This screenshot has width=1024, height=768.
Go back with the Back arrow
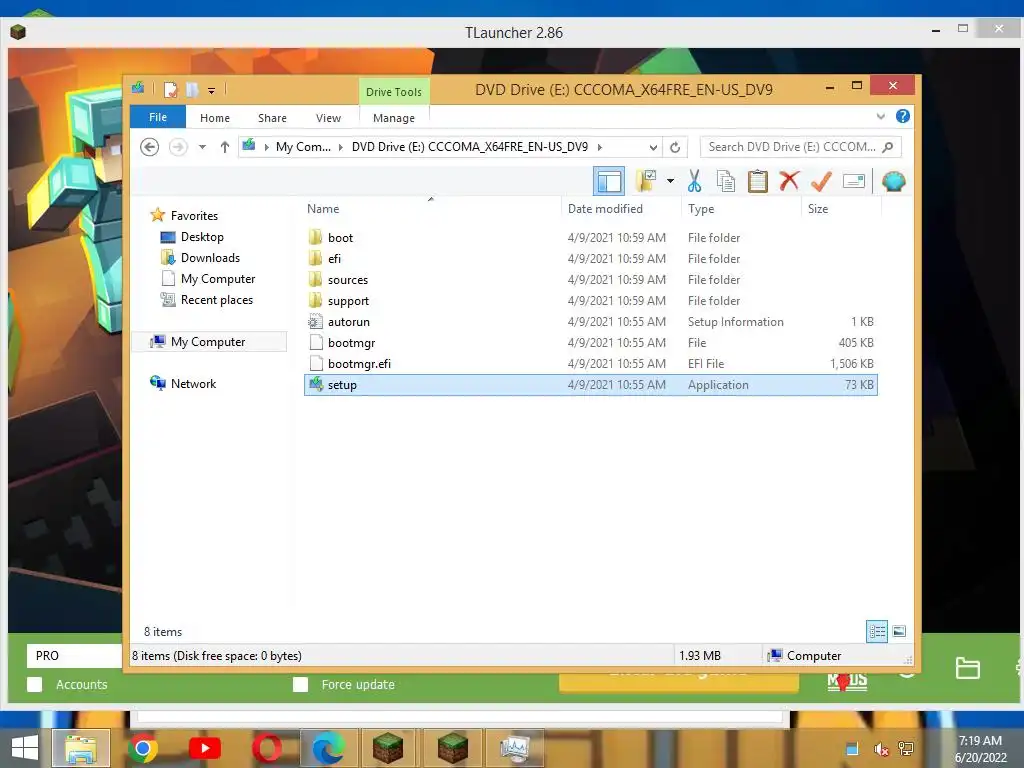(150, 147)
